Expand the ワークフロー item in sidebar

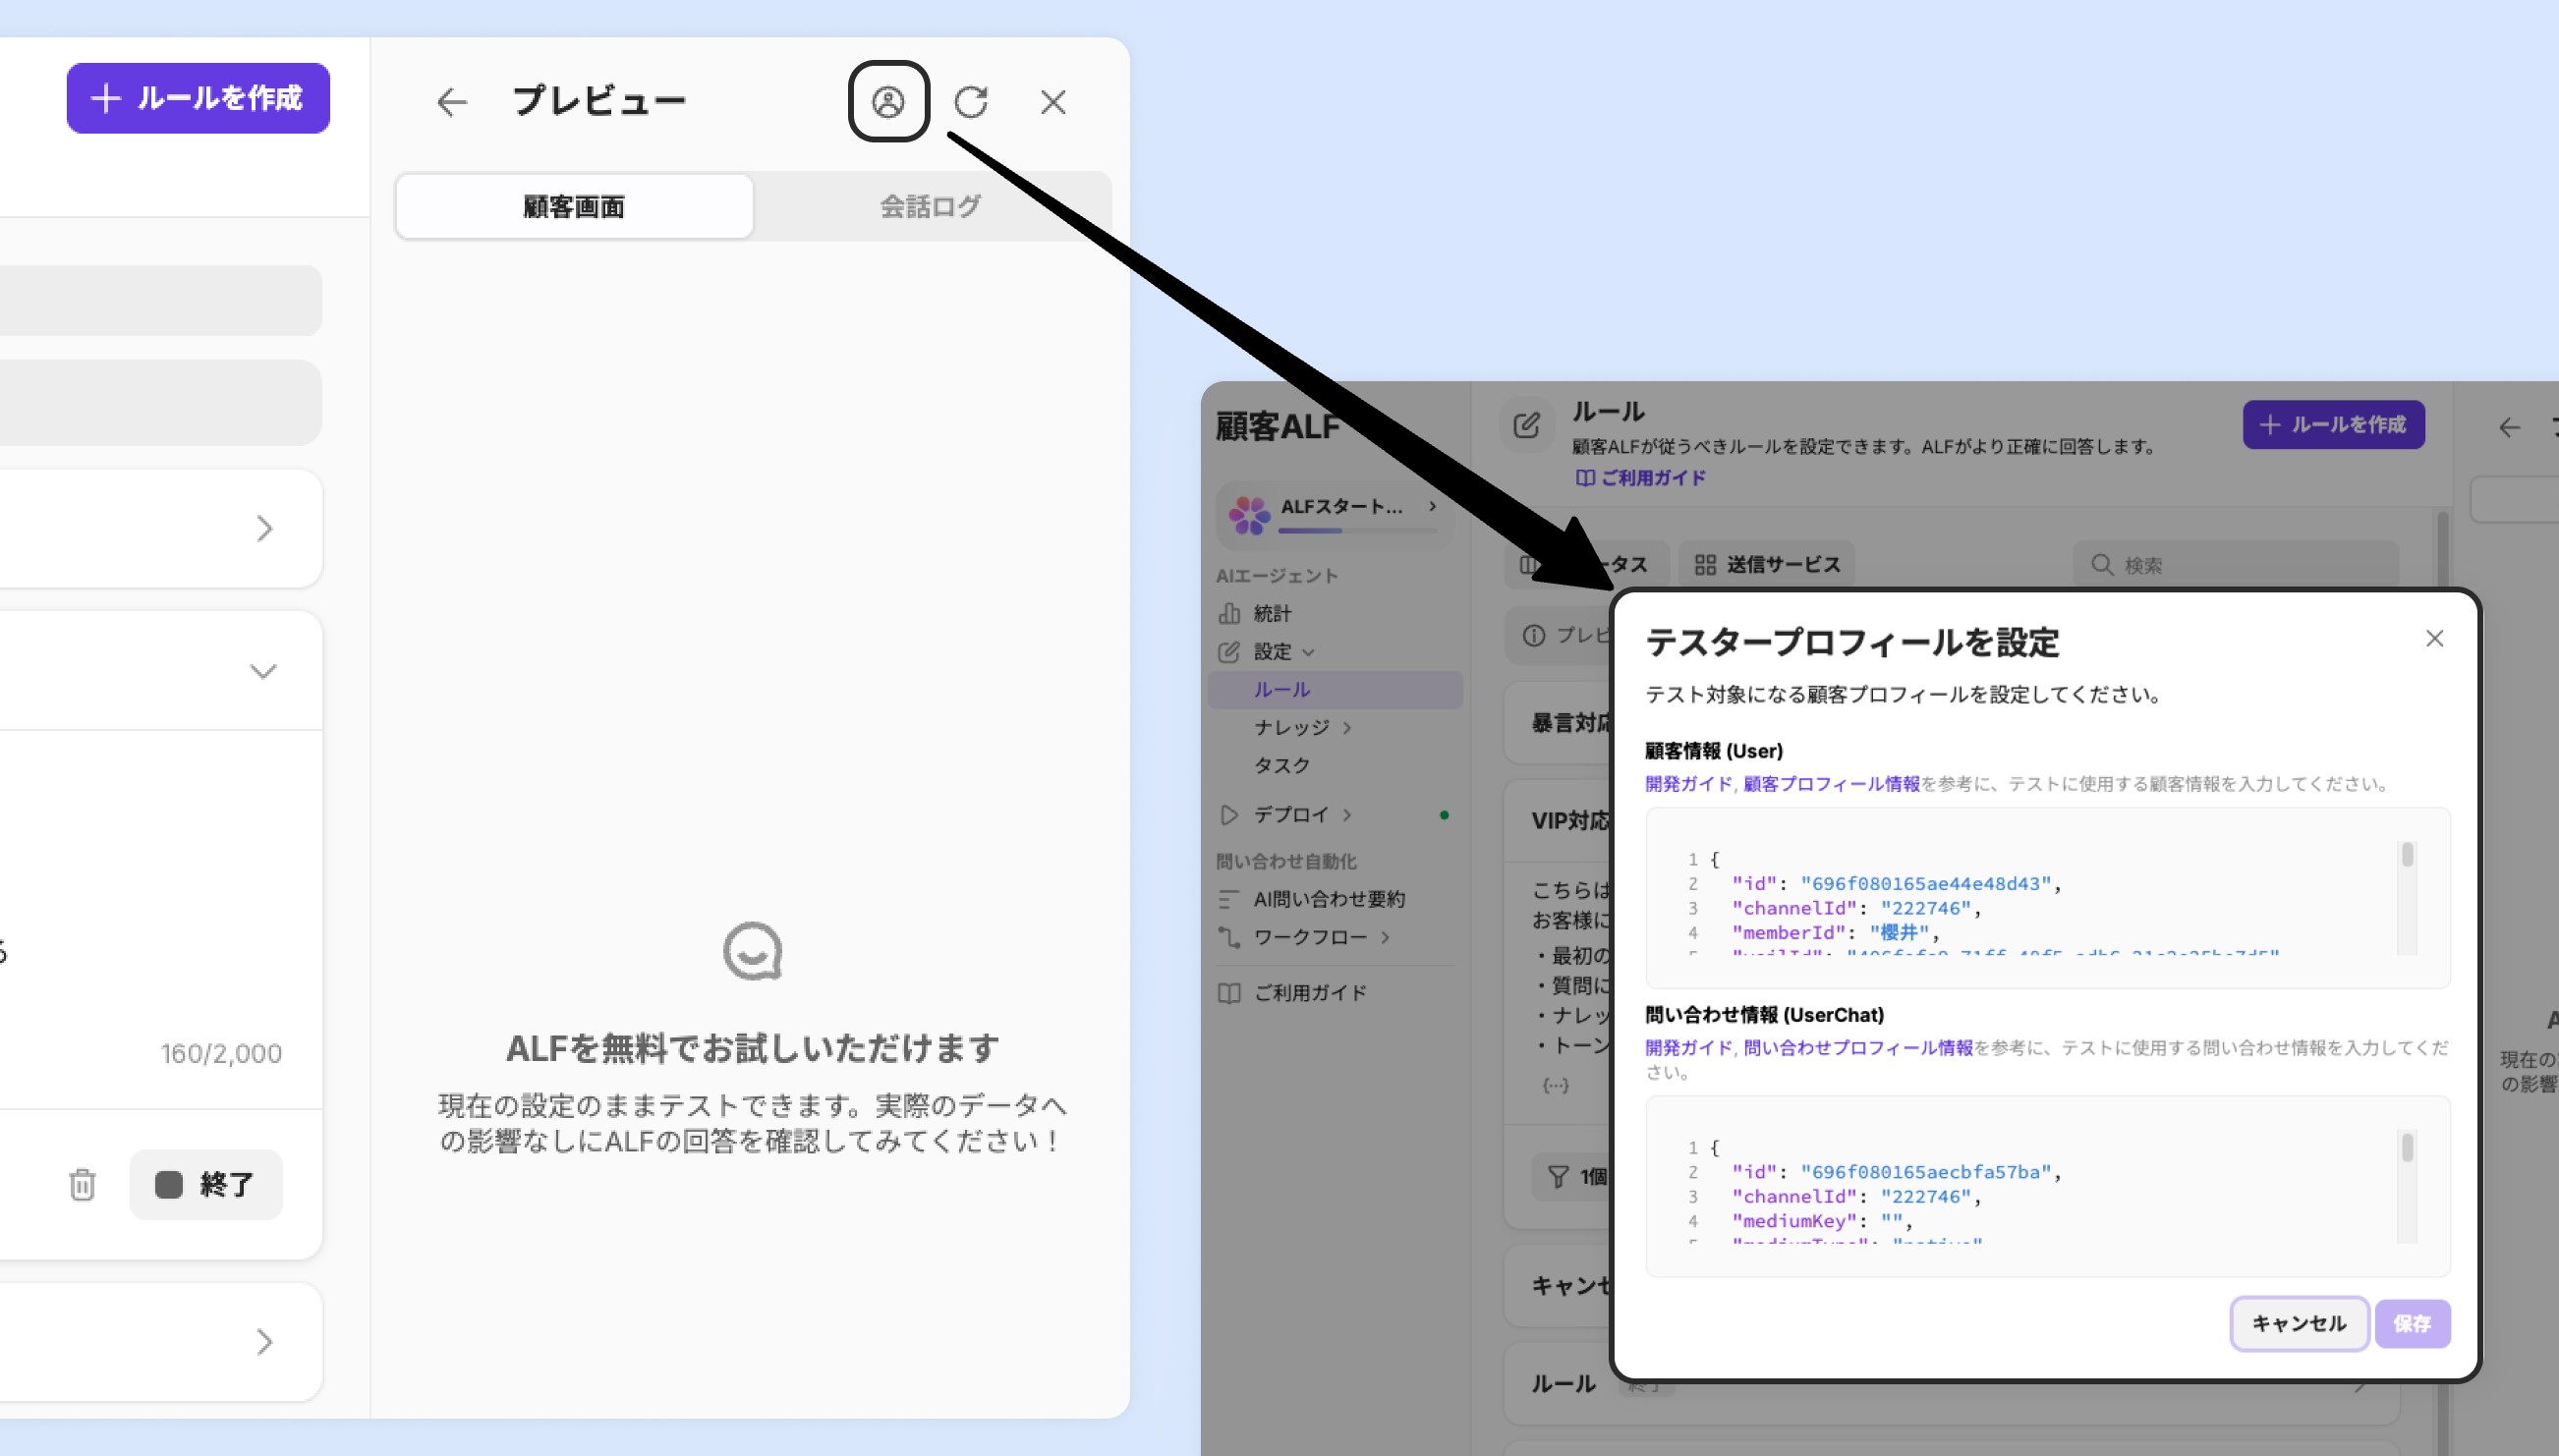pyautogui.click(x=1309, y=937)
